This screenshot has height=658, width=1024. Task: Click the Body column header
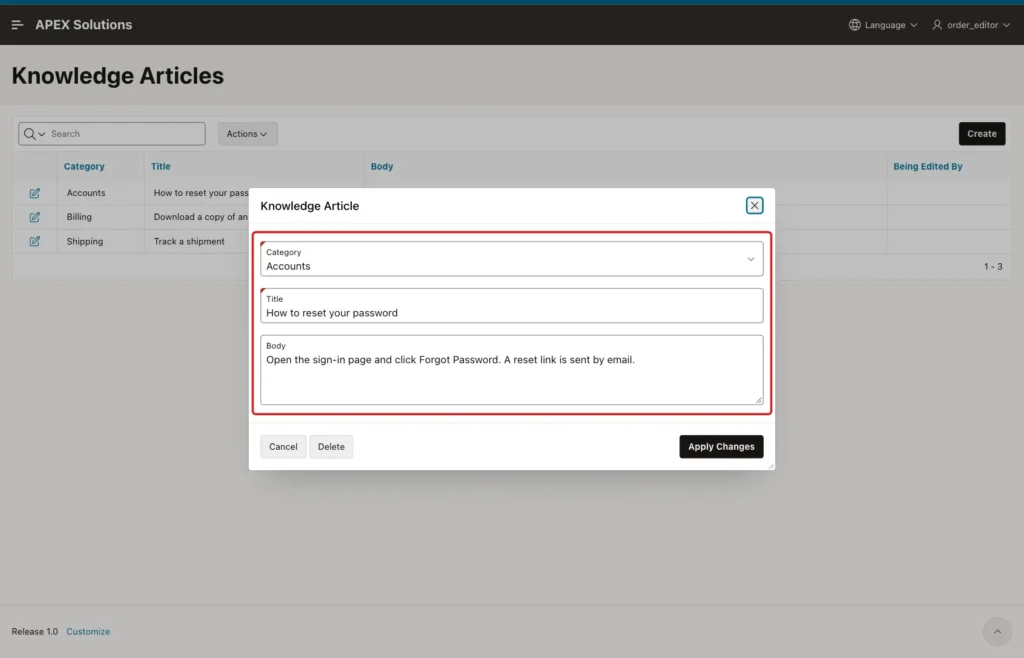pos(382,166)
